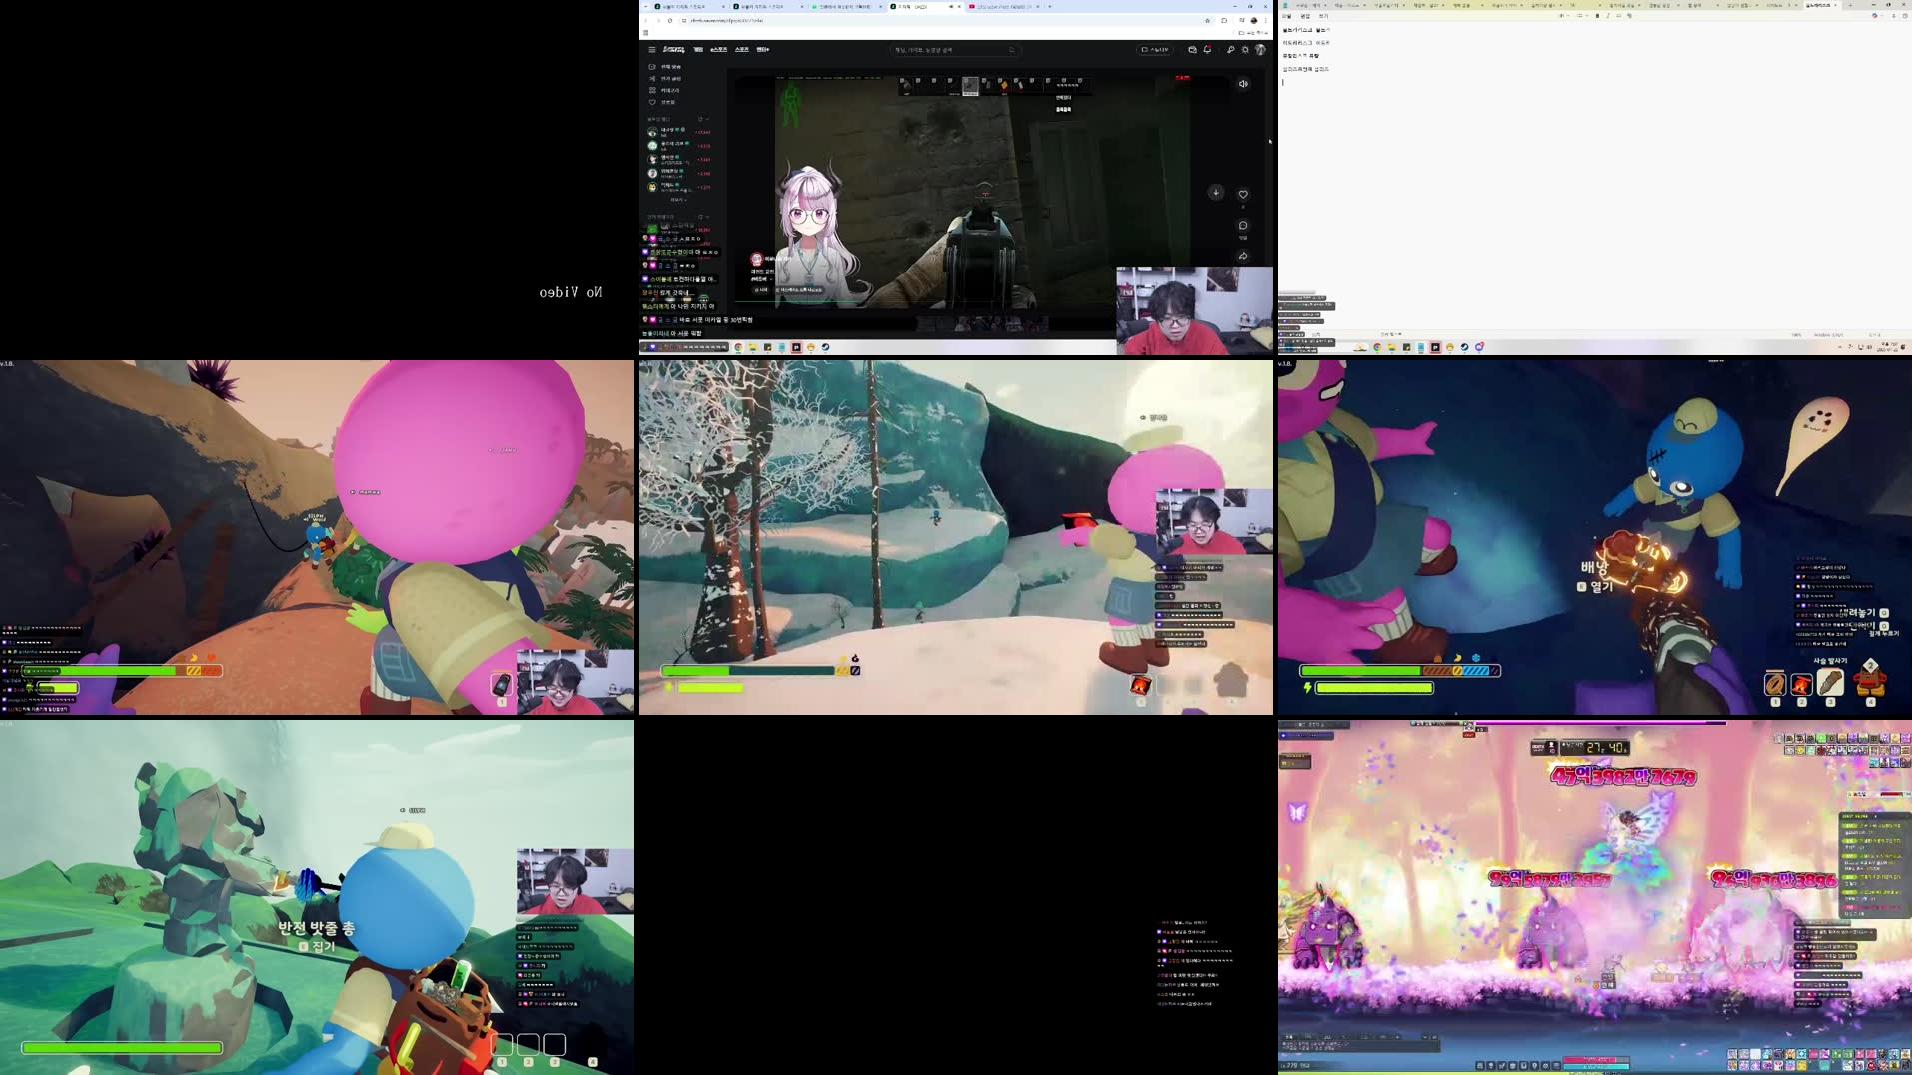The image size is (1912, 1075).
Task: Toggle bold formatting in Notepad
Action: pos(1597,16)
